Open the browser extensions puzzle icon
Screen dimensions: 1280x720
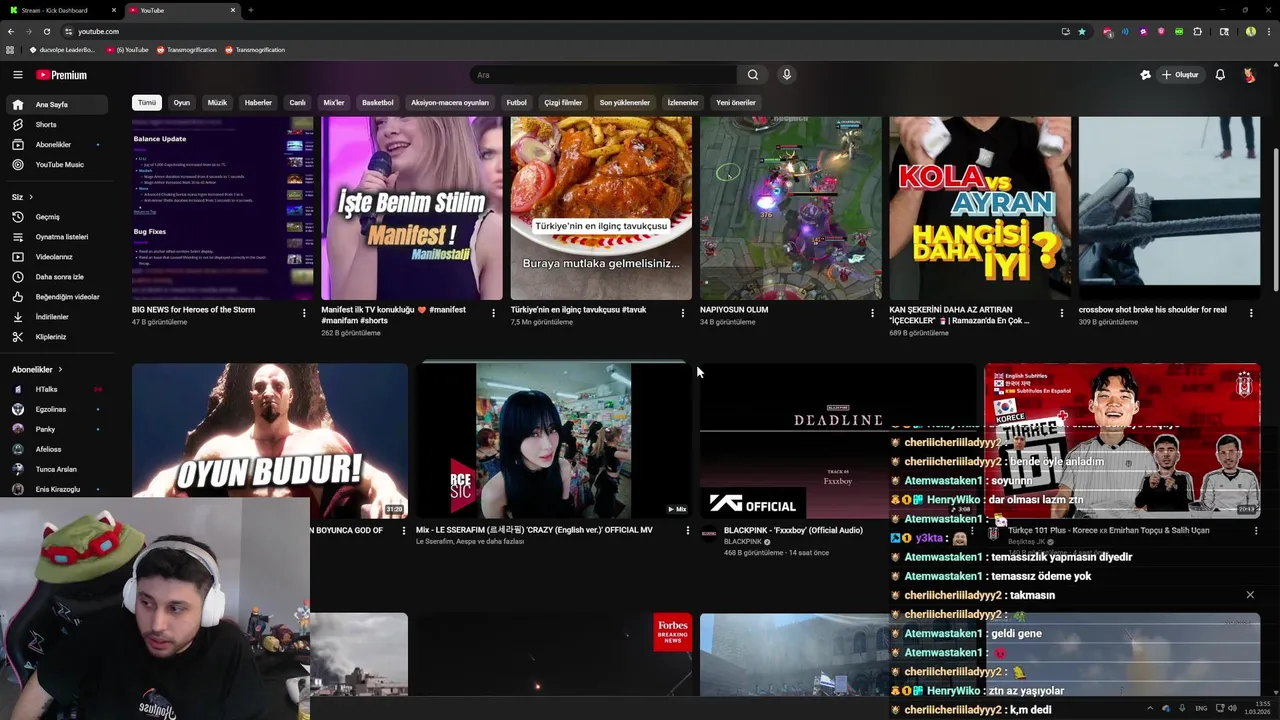[x=1197, y=31]
